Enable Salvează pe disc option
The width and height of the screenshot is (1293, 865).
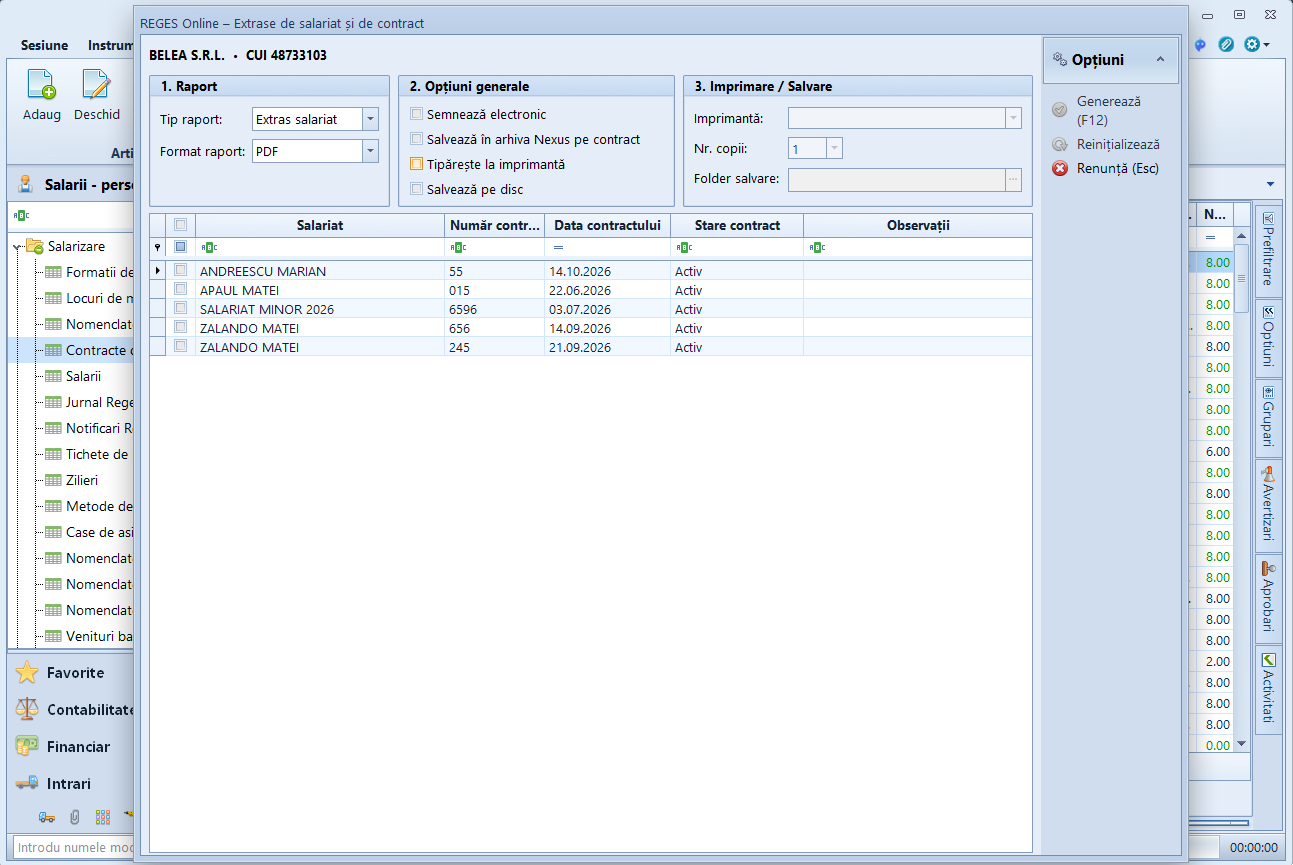417,189
